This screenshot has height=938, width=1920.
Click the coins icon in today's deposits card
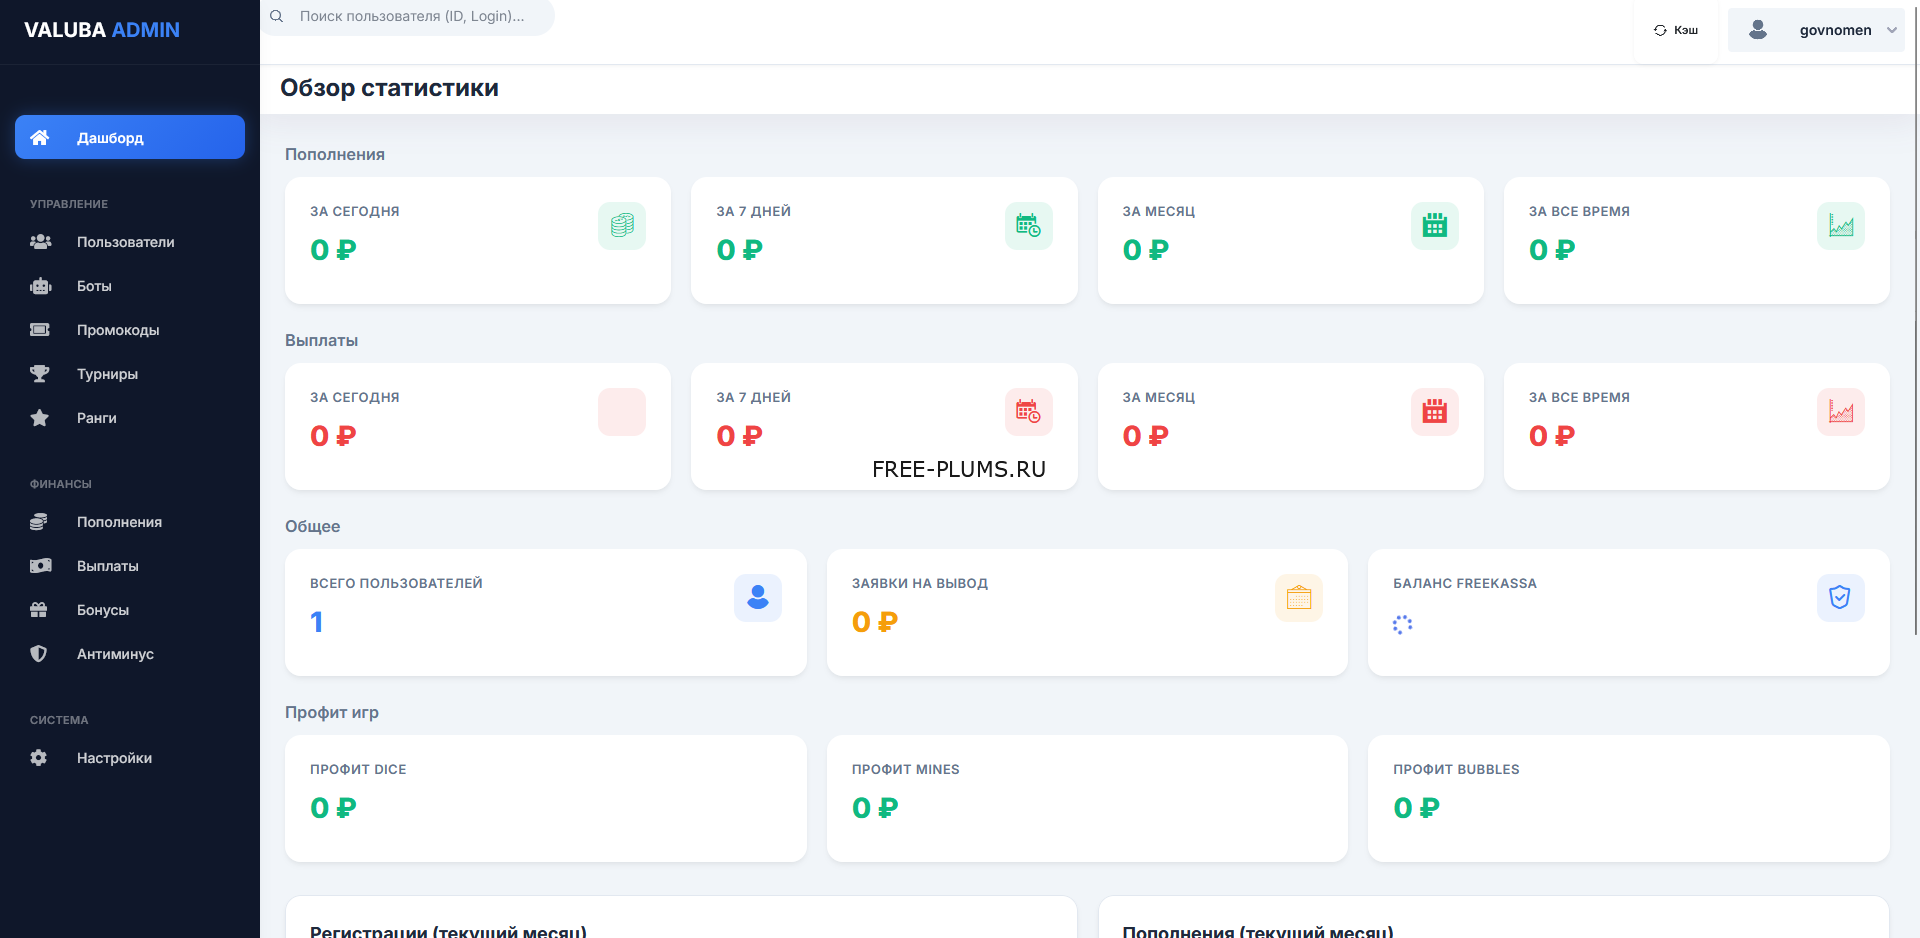coord(621,226)
